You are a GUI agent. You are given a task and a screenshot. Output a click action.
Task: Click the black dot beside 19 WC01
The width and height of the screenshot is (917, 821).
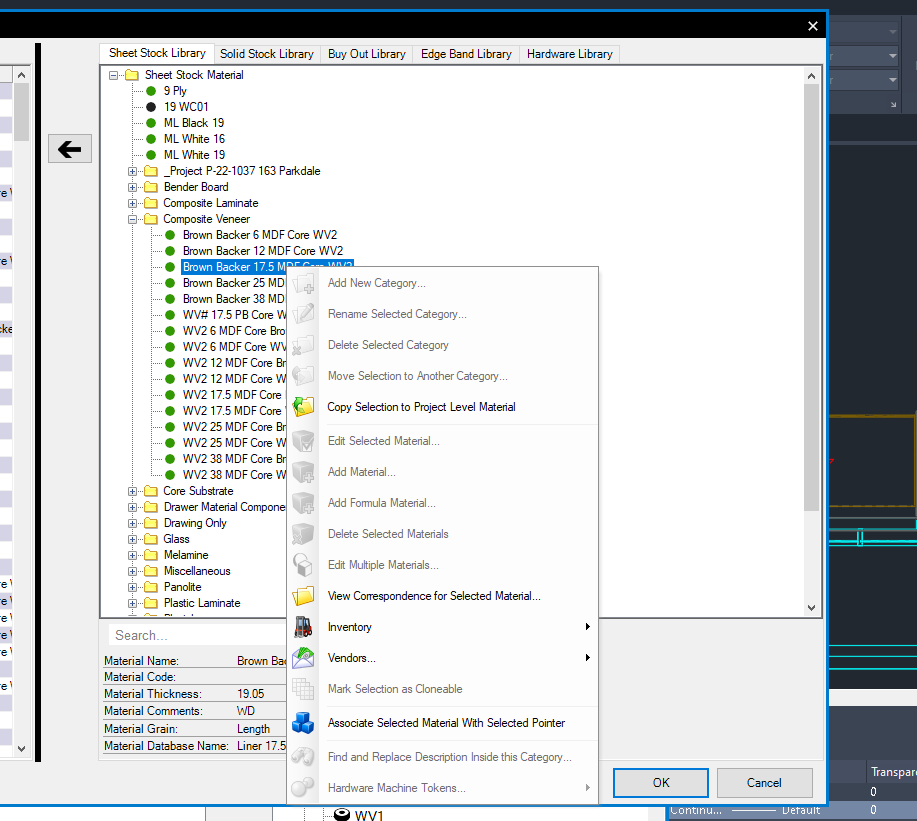click(x=151, y=107)
